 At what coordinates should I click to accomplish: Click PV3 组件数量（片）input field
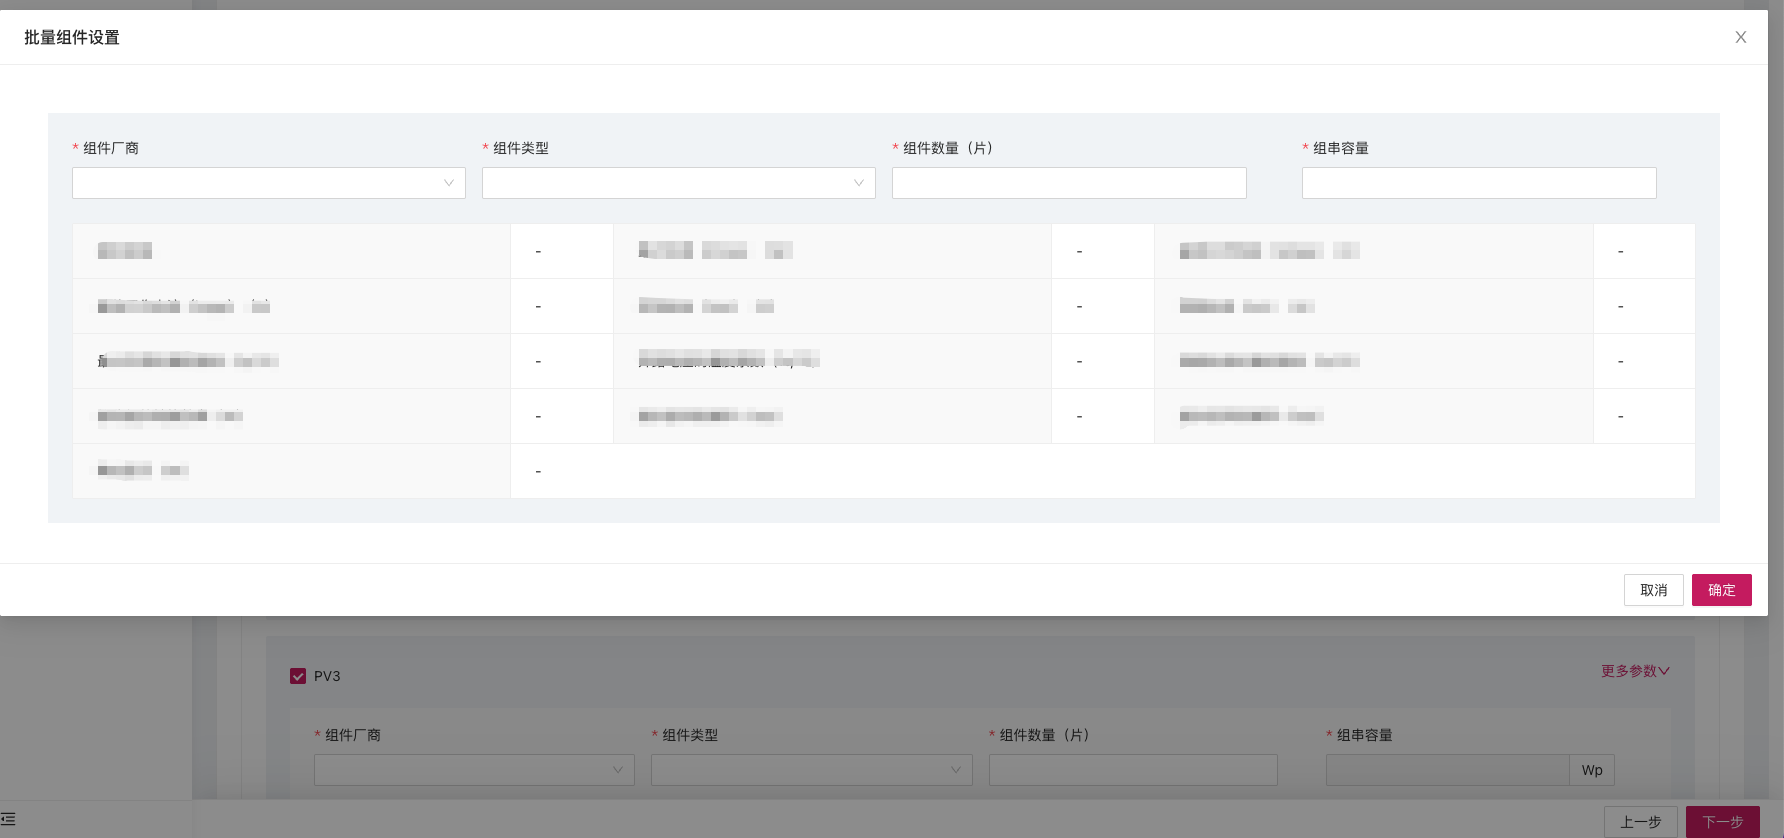1133,770
